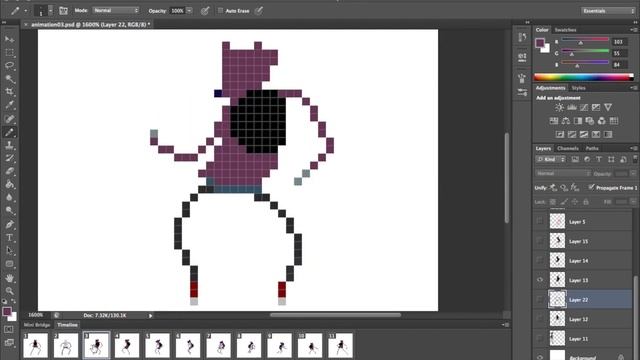The width and height of the screenshot is (640, 360).
Task: Open the Opacity slider arrow in options bar
Action: (189, 11)
